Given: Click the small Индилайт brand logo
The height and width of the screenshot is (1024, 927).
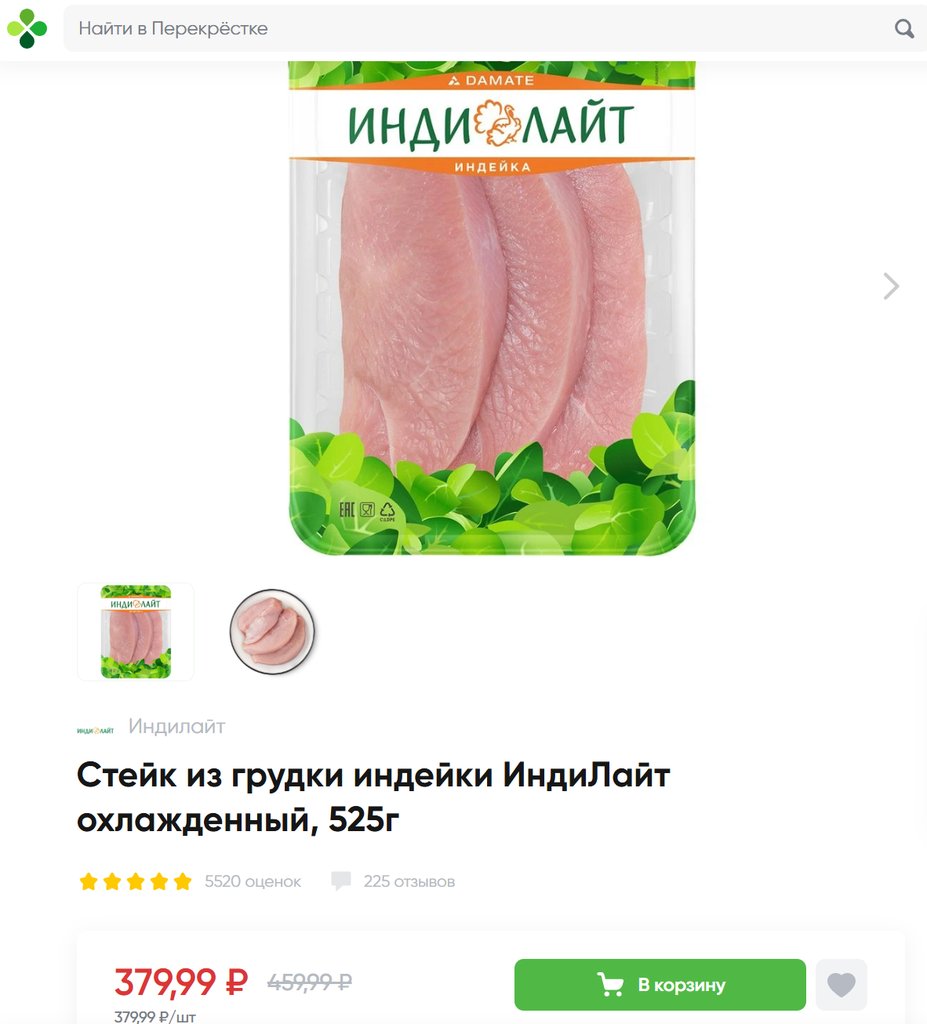Looking at the screenshot, I should [95, 730].
